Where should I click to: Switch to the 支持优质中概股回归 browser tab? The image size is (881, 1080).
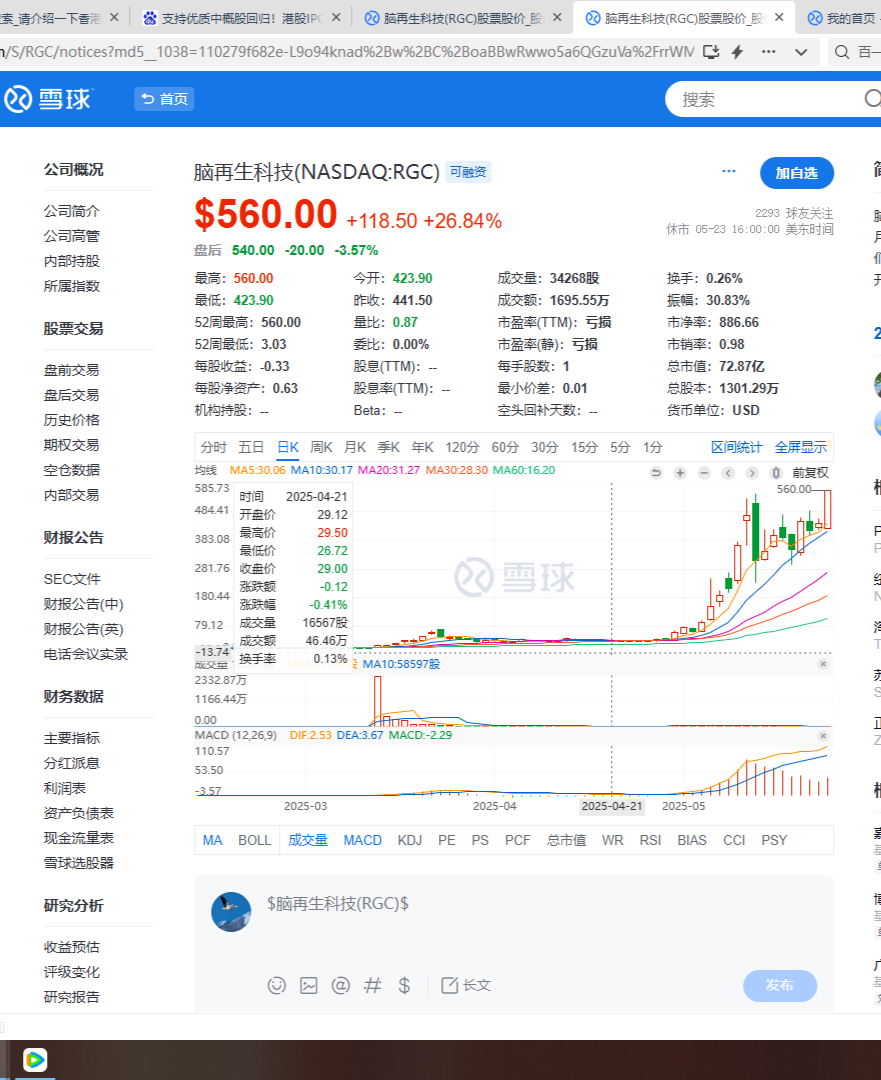coord(242,18)
